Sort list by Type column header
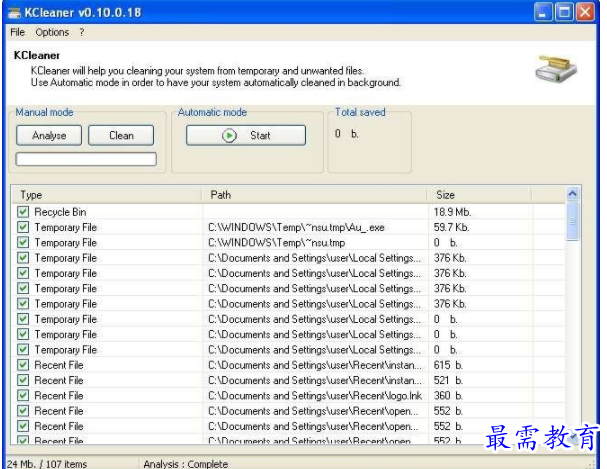This screenshot has height=469, width=607. pos(107,195)
